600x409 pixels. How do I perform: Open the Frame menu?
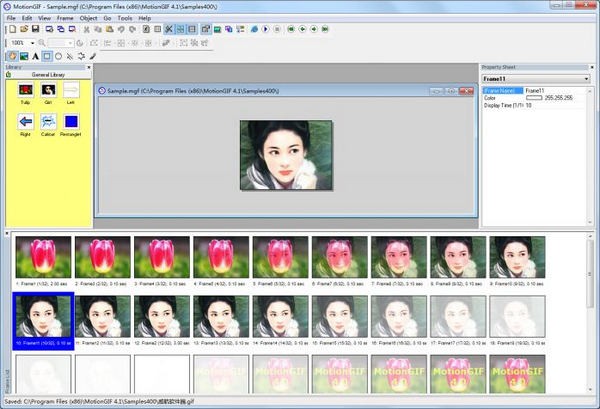65,18
